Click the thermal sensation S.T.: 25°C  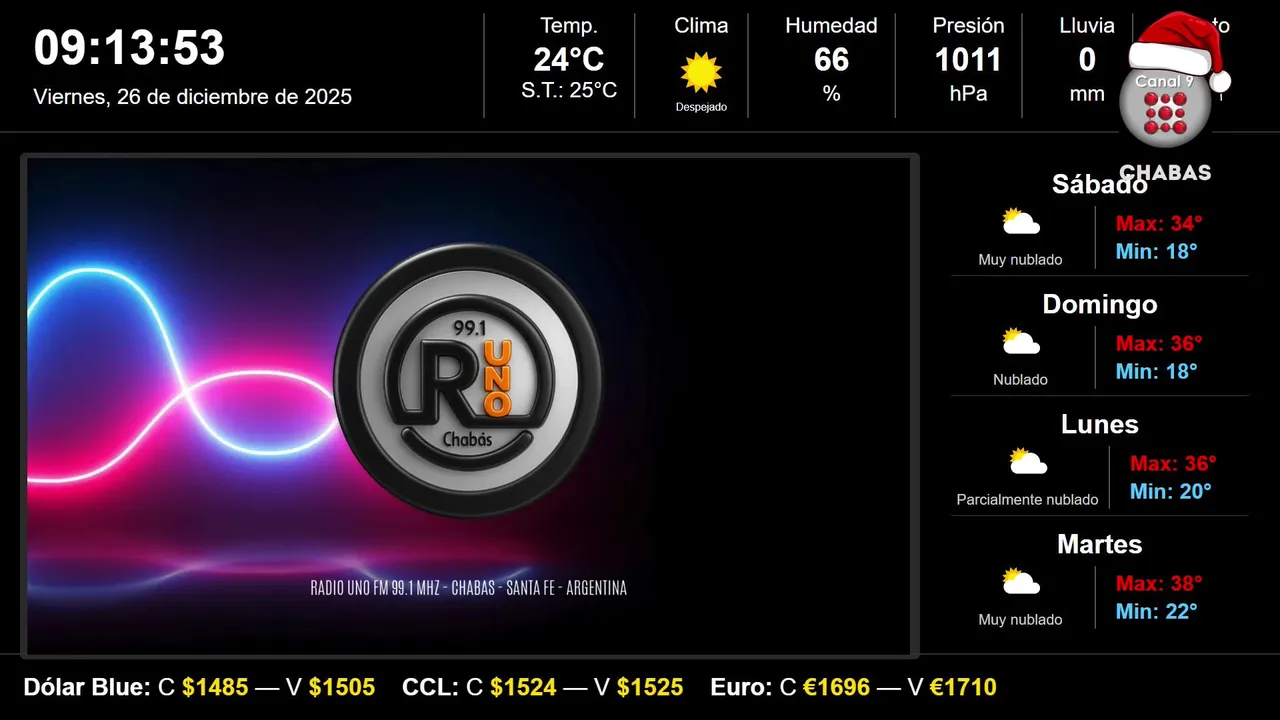[x=569, y=90]
